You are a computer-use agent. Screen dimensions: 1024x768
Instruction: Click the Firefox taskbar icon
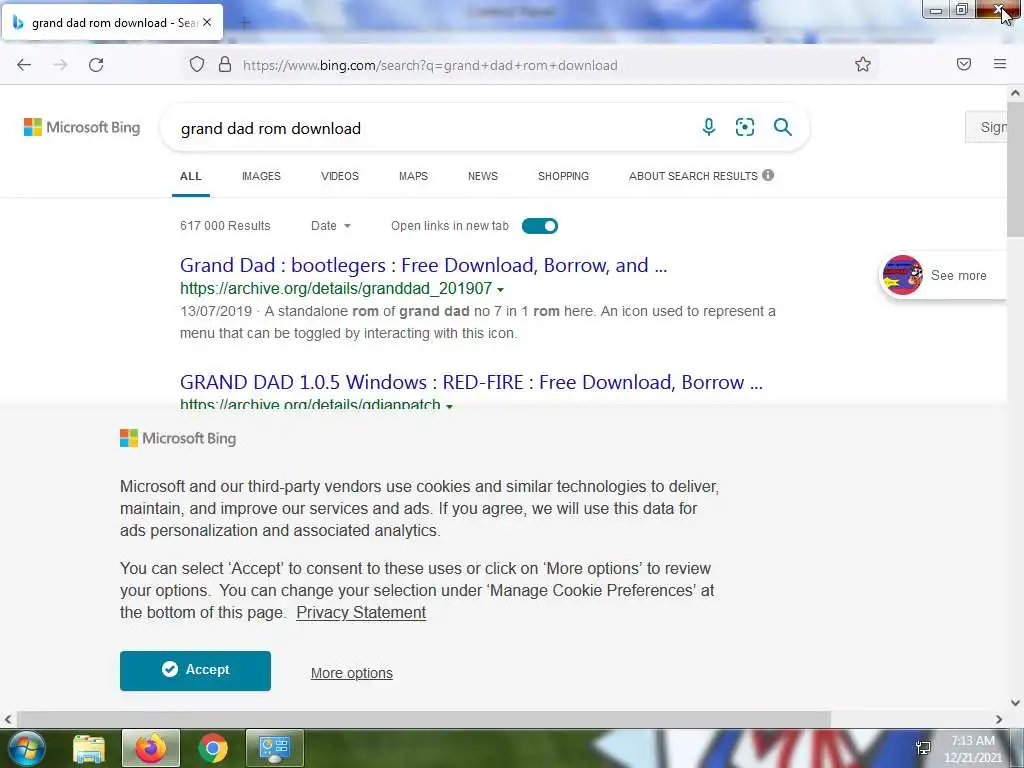tap(151, 748)
